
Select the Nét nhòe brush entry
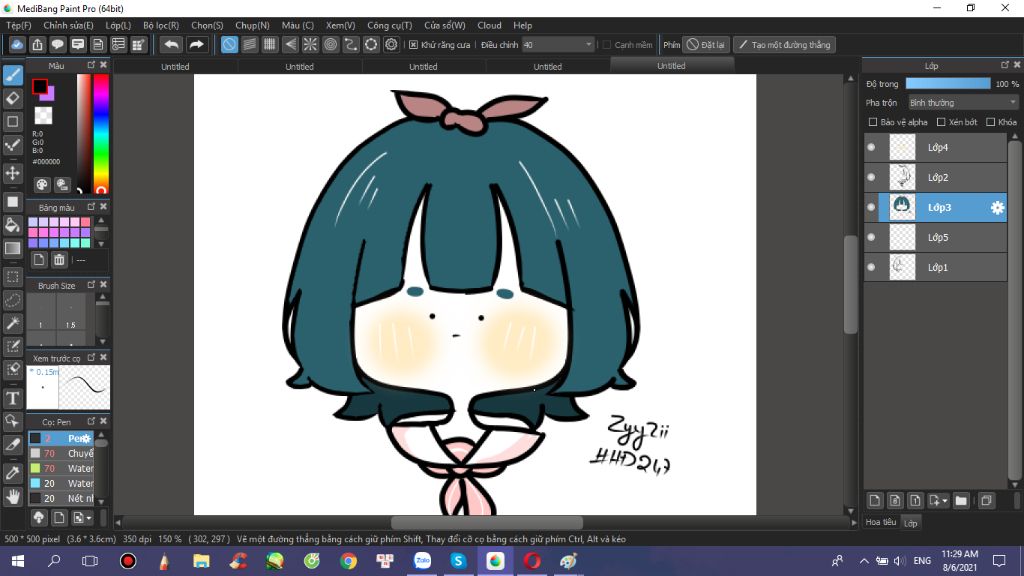coord(61,498)
